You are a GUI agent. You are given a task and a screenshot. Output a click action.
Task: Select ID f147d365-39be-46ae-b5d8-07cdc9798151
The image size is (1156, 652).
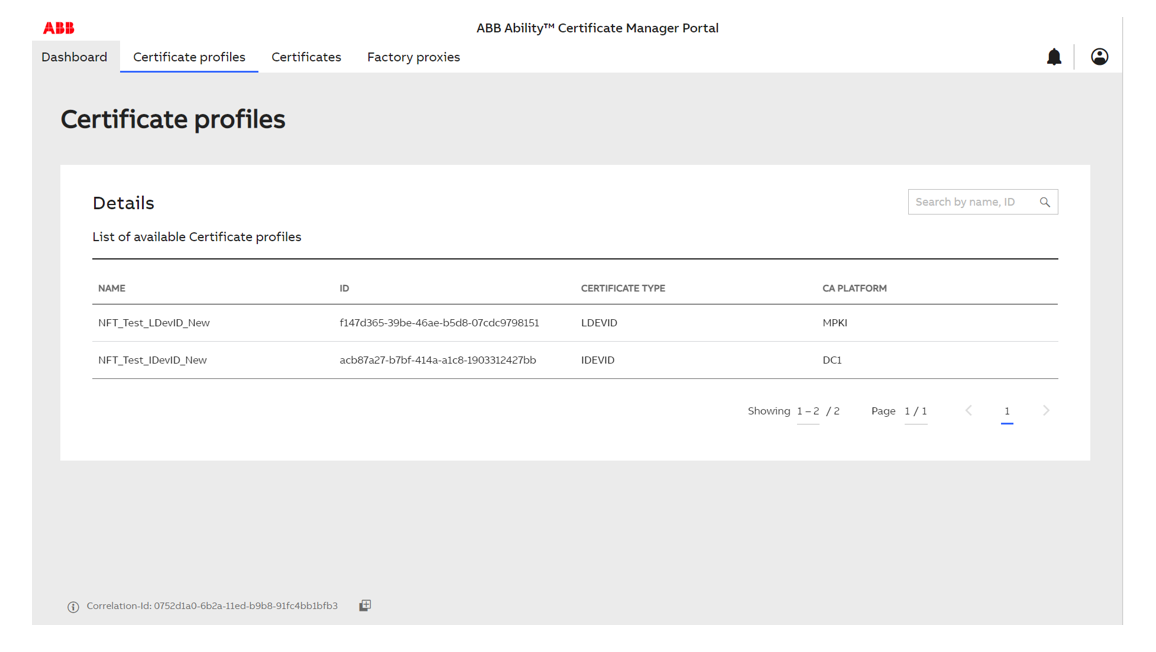tap(439, 323)
